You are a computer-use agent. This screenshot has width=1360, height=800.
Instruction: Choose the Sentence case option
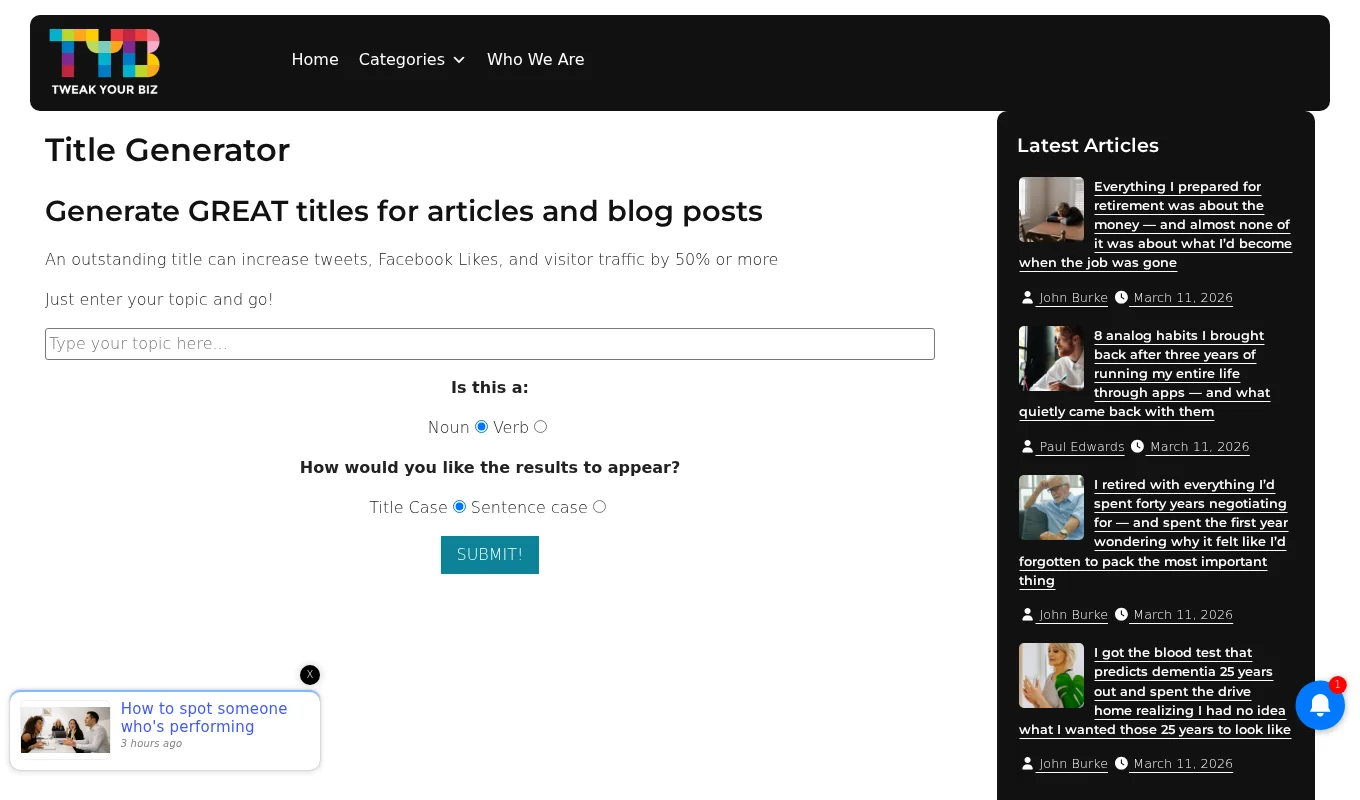[x=599, y=507]
